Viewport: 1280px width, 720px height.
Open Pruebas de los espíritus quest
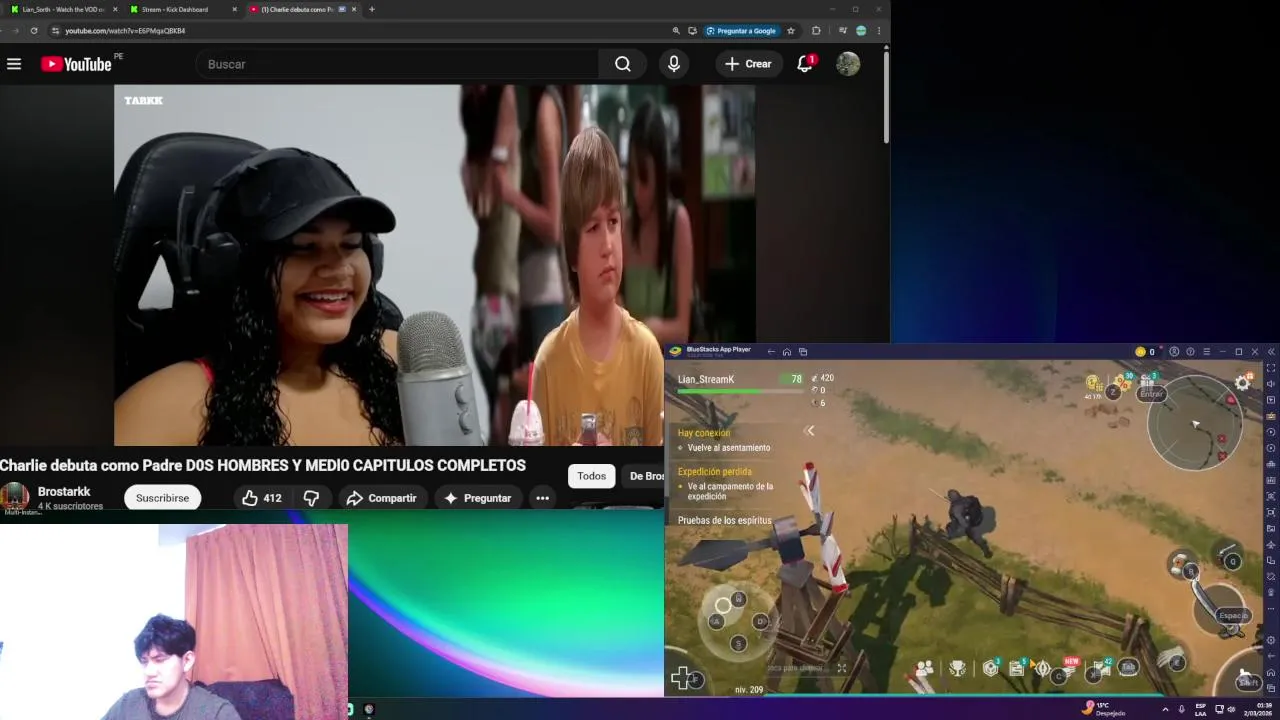tap(725, 520)
